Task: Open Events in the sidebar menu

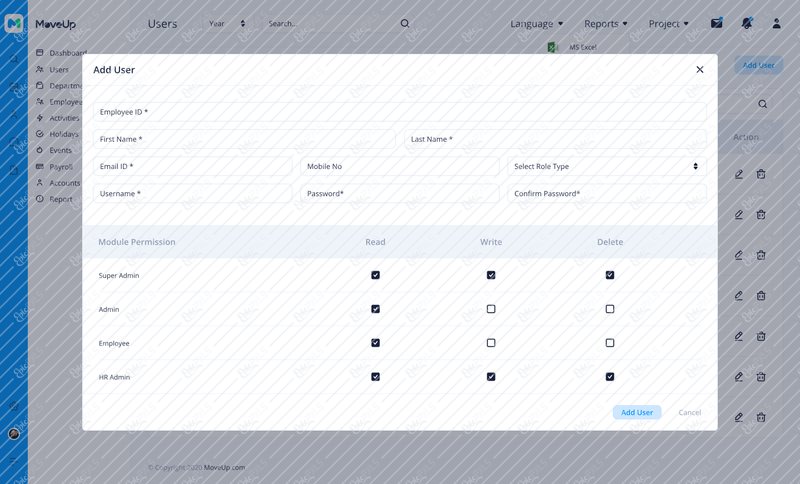Action: 54,150
